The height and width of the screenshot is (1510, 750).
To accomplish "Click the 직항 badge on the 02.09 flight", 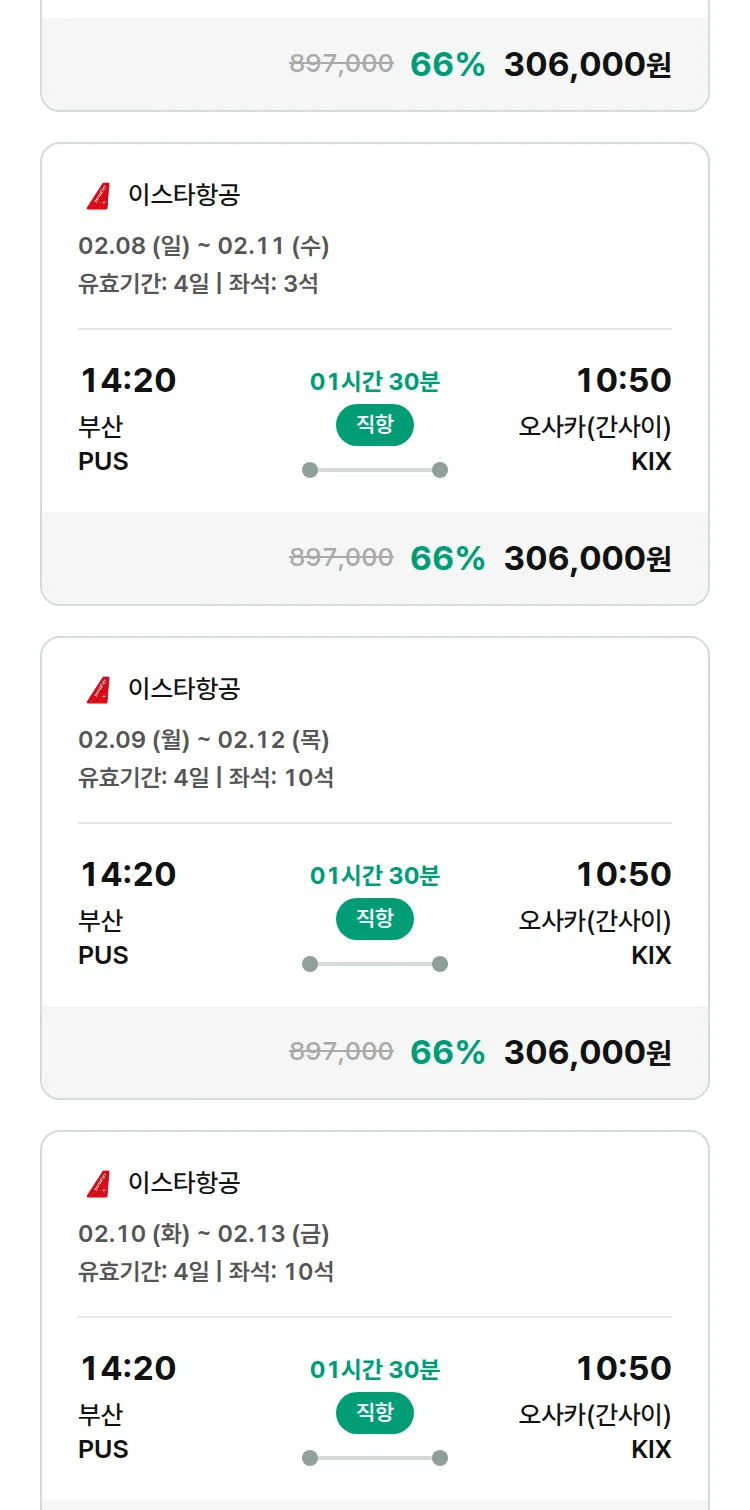I will click(374, 920).
